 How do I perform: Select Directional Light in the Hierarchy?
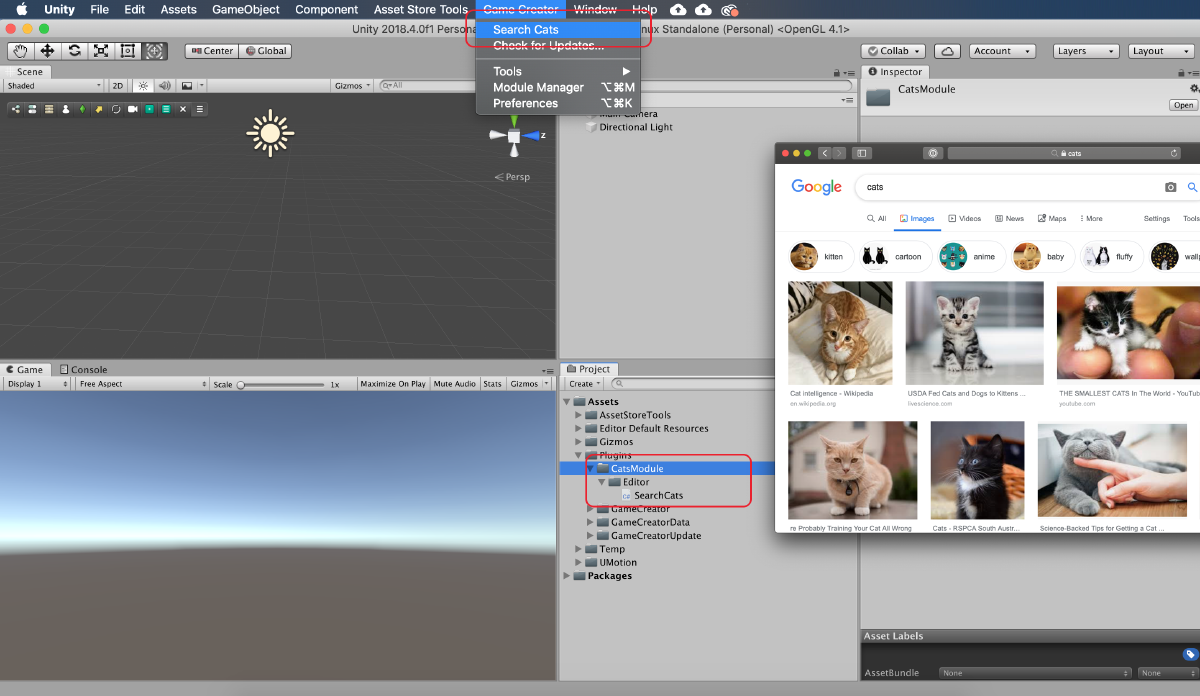(636, 127)
